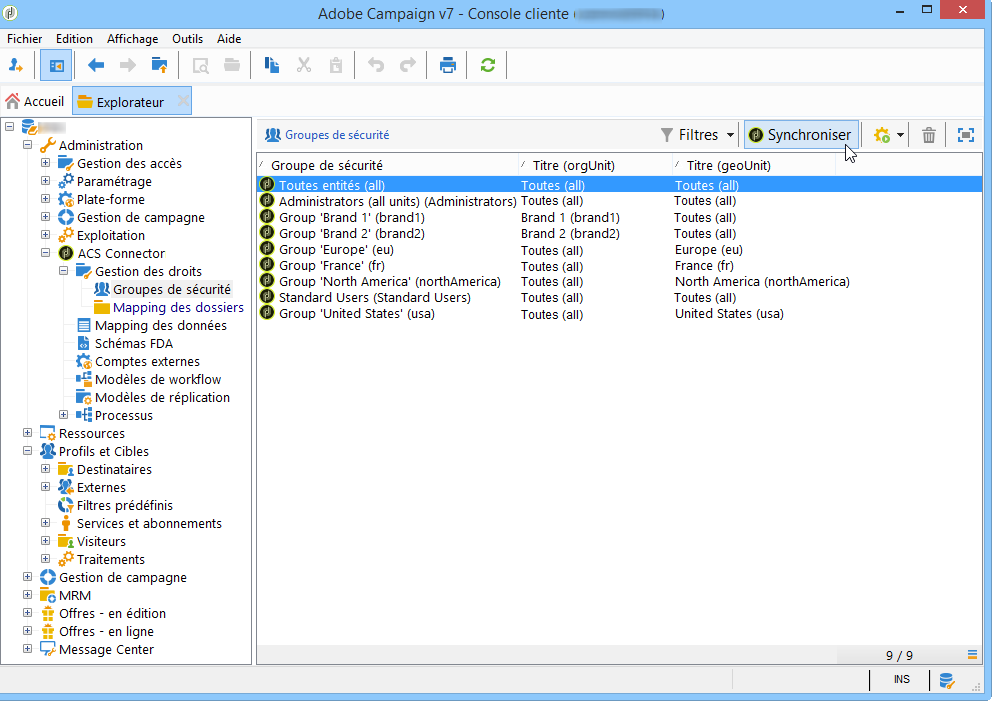
Task: Sort by Groupe de sécurité column header
Action: coord(327,165)
